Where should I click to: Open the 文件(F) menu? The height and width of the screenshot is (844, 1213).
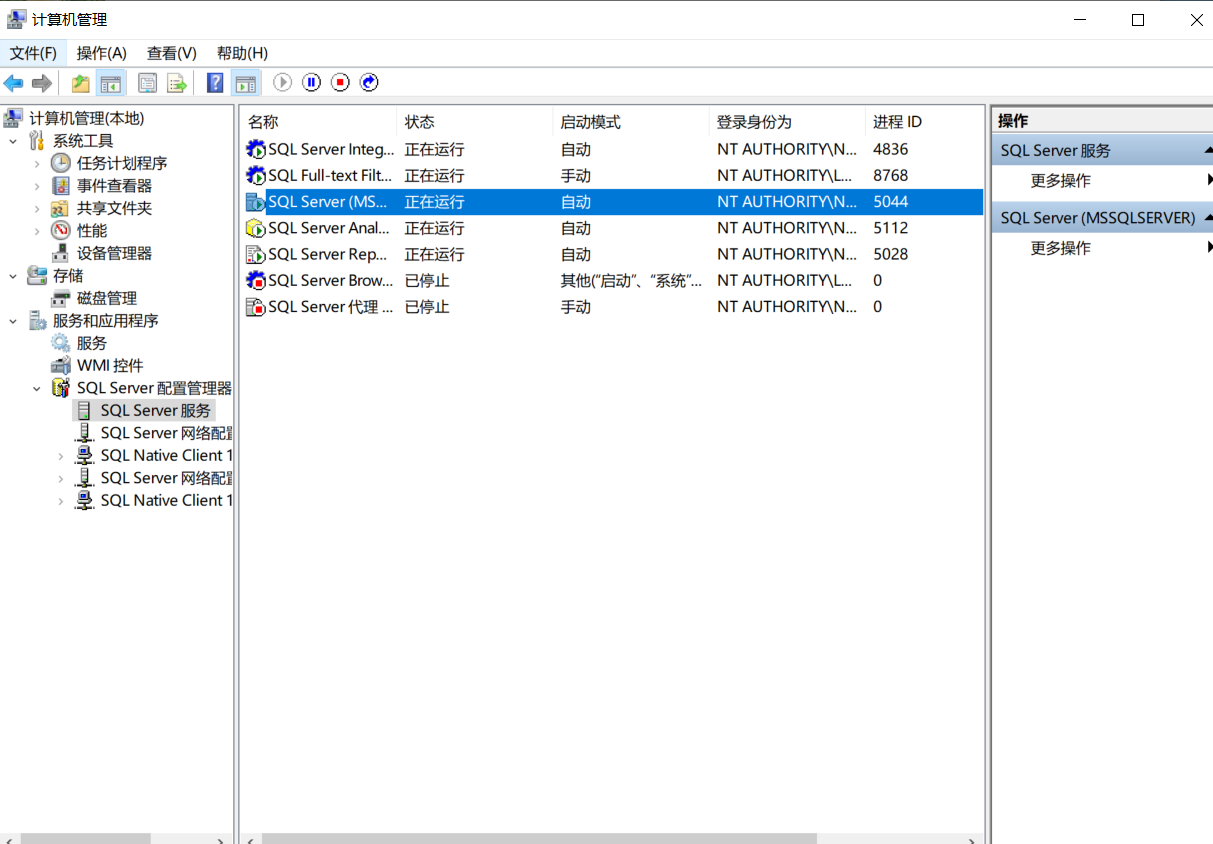[x=33, y=53]
